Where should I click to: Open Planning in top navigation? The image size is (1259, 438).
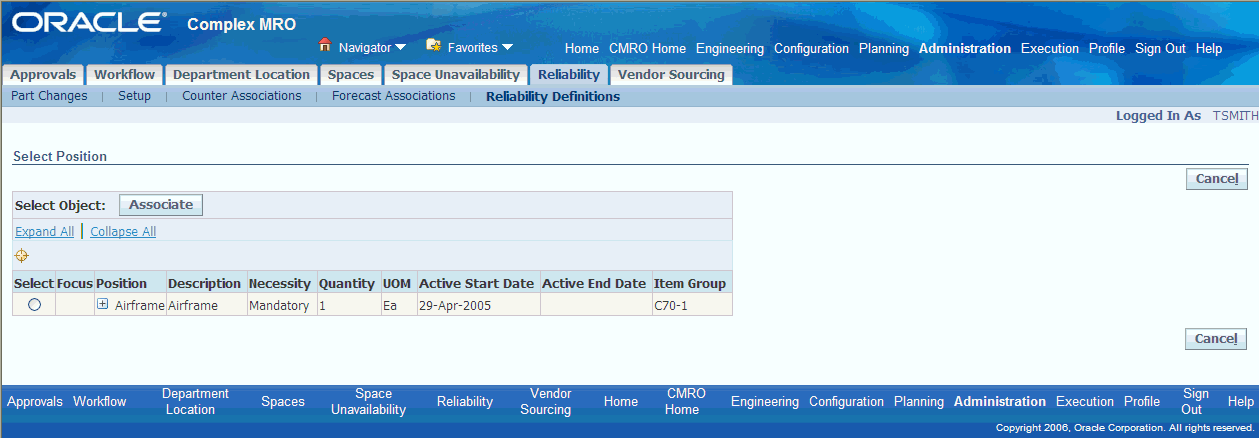[x=884, y=48]
